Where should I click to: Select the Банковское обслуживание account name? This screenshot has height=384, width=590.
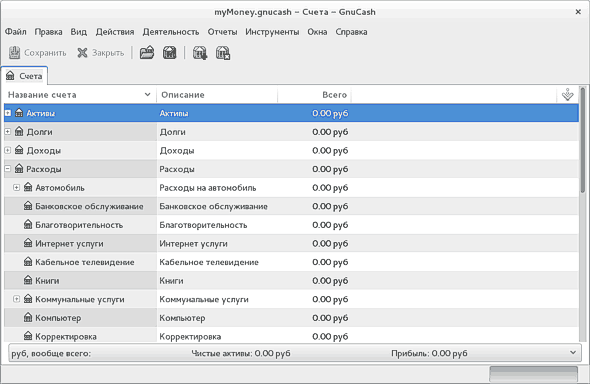coord(89,206)
